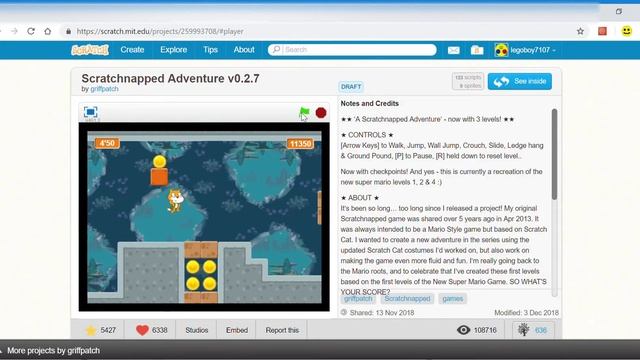Screen dimensions: 640x360
Task: Click the Studios button
Action: [197, 330]
